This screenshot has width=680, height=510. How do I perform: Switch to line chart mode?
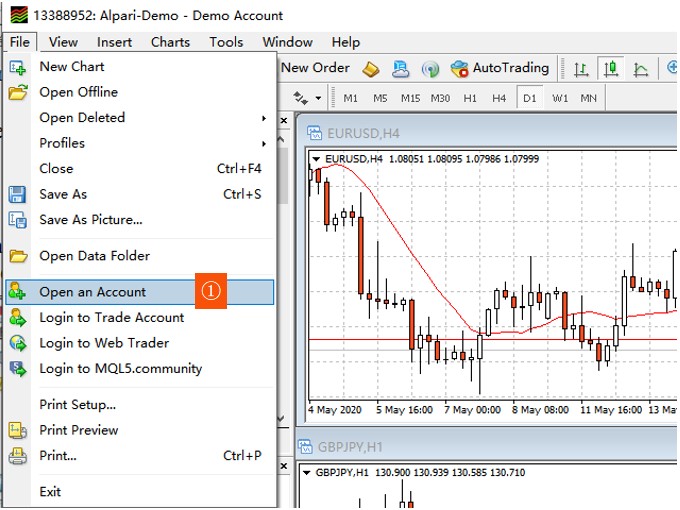tap(641, 69)
